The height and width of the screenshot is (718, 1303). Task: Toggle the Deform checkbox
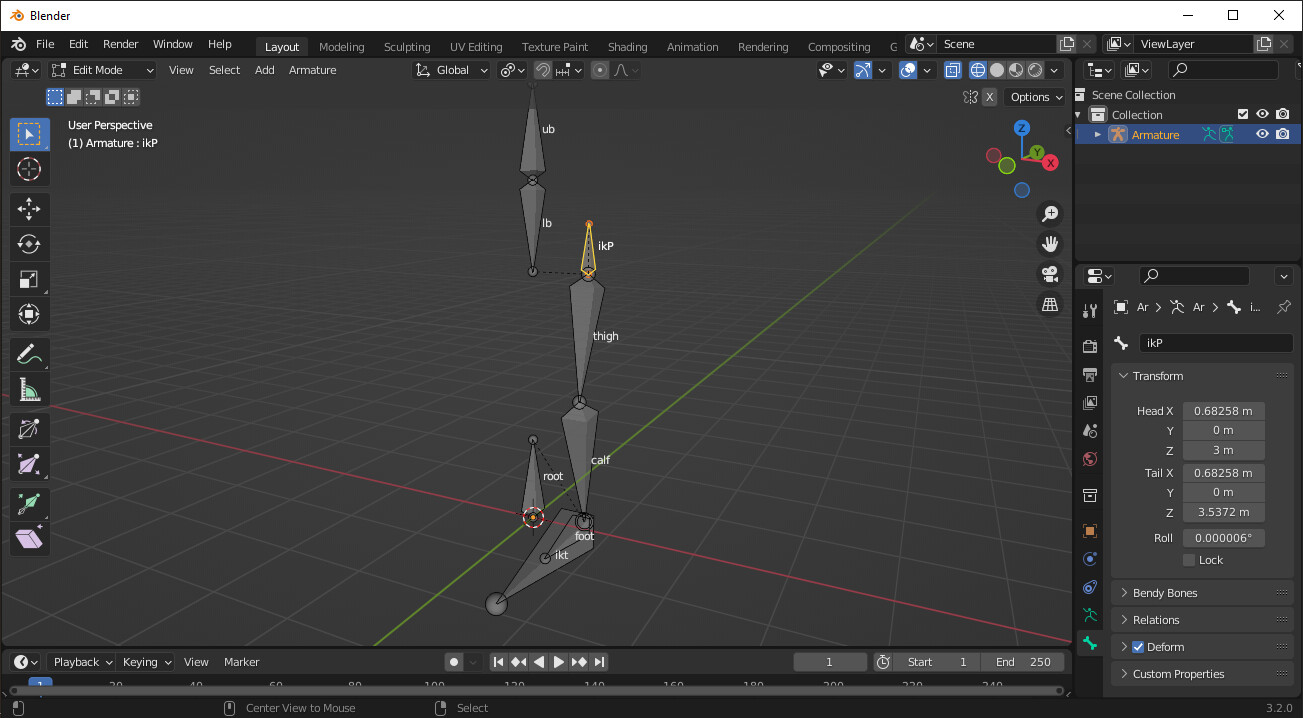point(1137,647)
